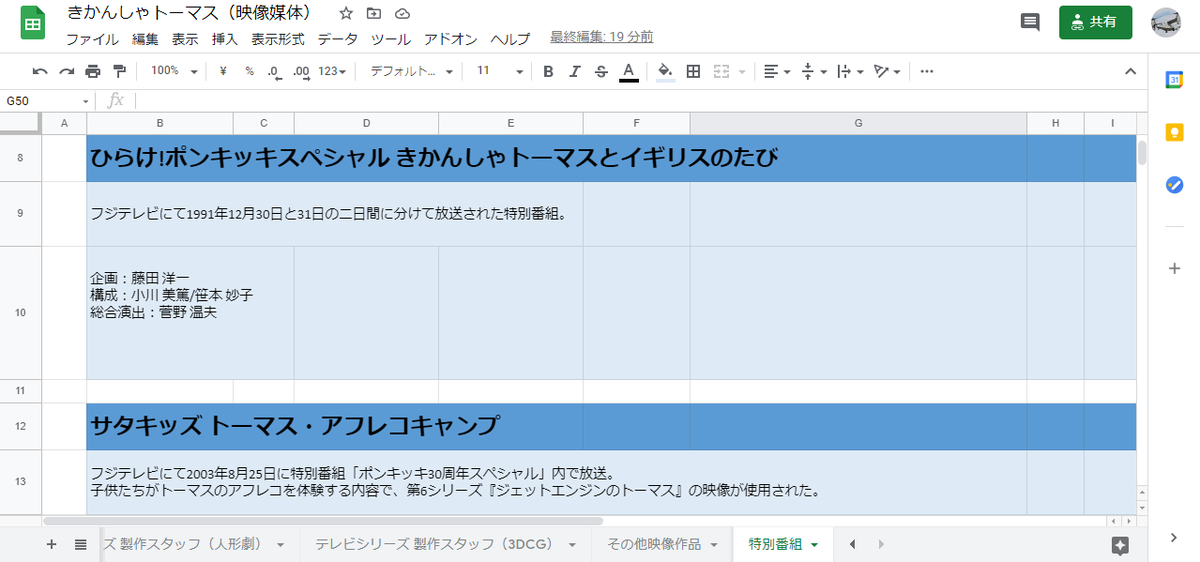The width and height of the screenshot is (1200, 562).
Task: Open the アドオン menu
Action: pyautogui.click(x=451, y=39)
